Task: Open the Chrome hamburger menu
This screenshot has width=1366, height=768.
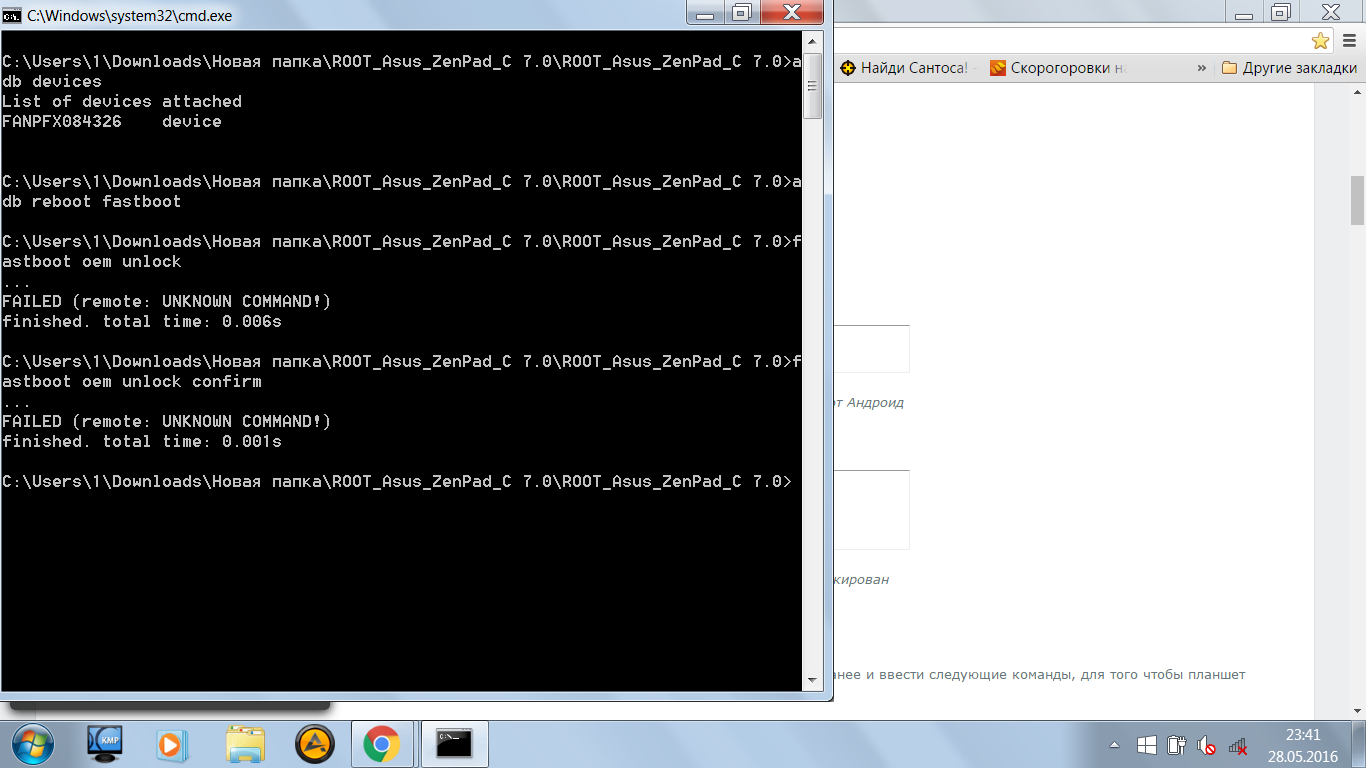Action: point(1350,40)
